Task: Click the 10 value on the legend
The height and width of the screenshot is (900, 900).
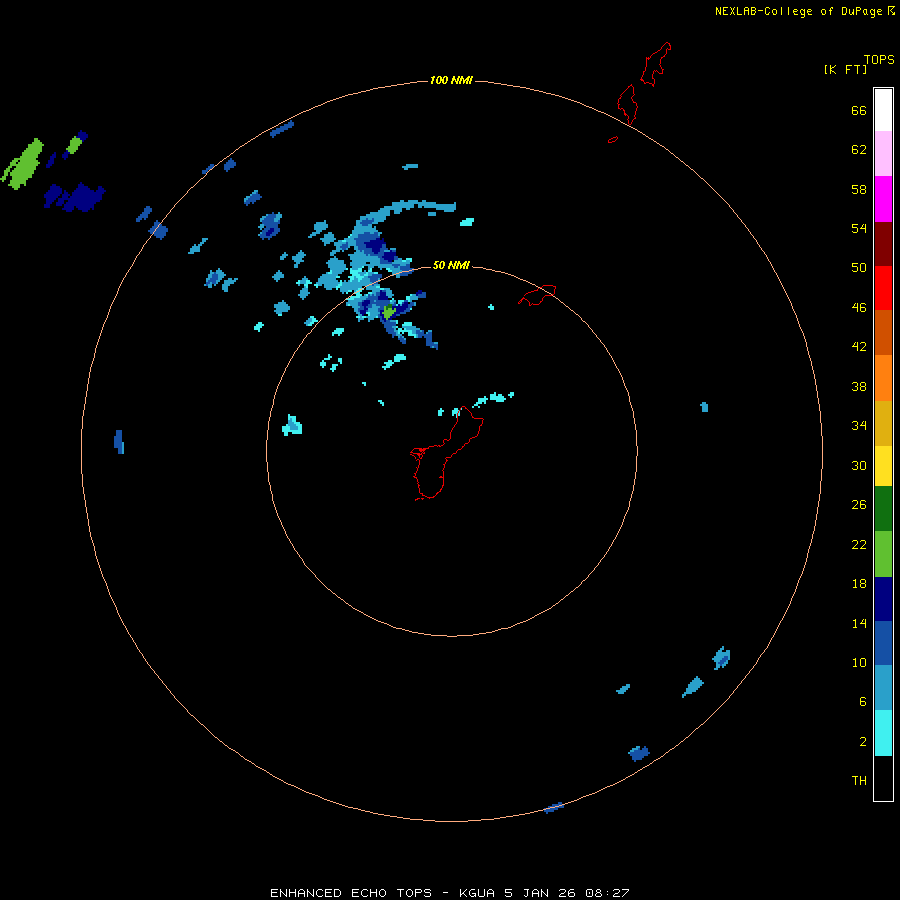Action: click(x=859, y=662)
